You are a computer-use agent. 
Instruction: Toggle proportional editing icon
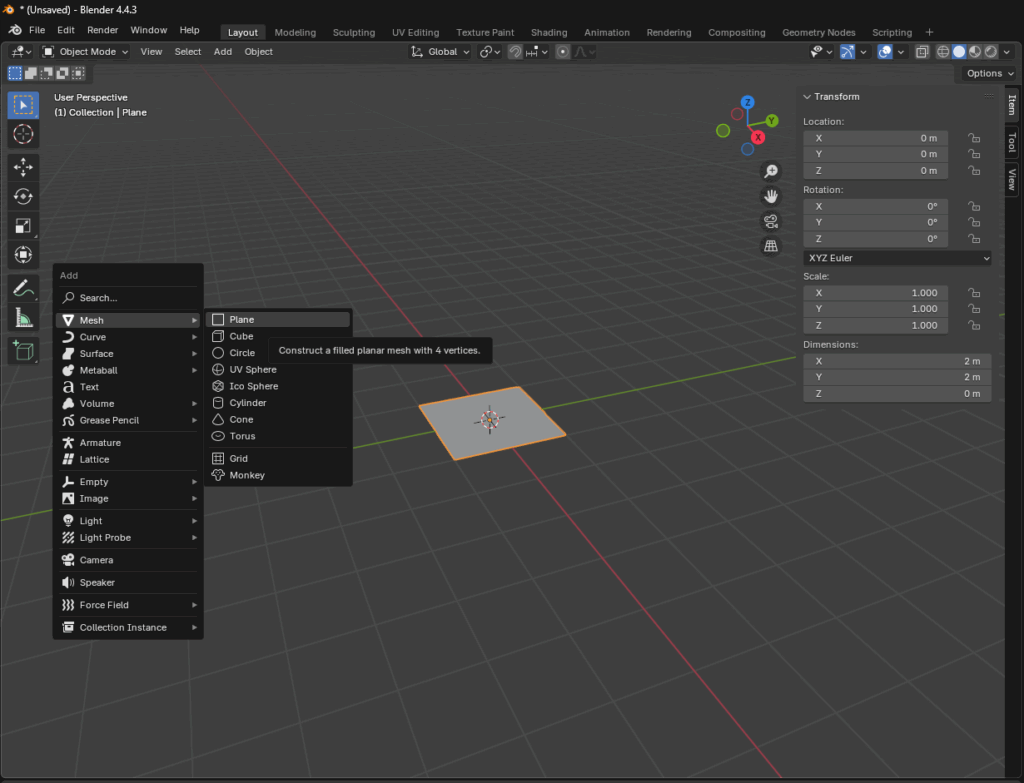pyautogui.click(x=562, y=52)
